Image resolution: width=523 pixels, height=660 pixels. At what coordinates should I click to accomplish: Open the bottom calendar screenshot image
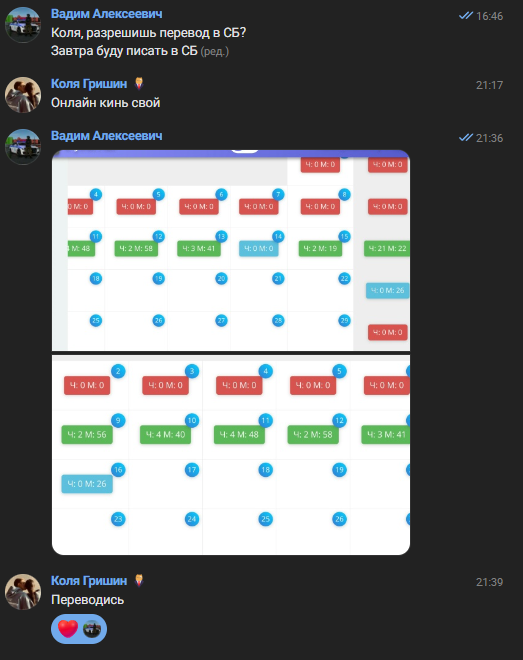tap(231, 455)
